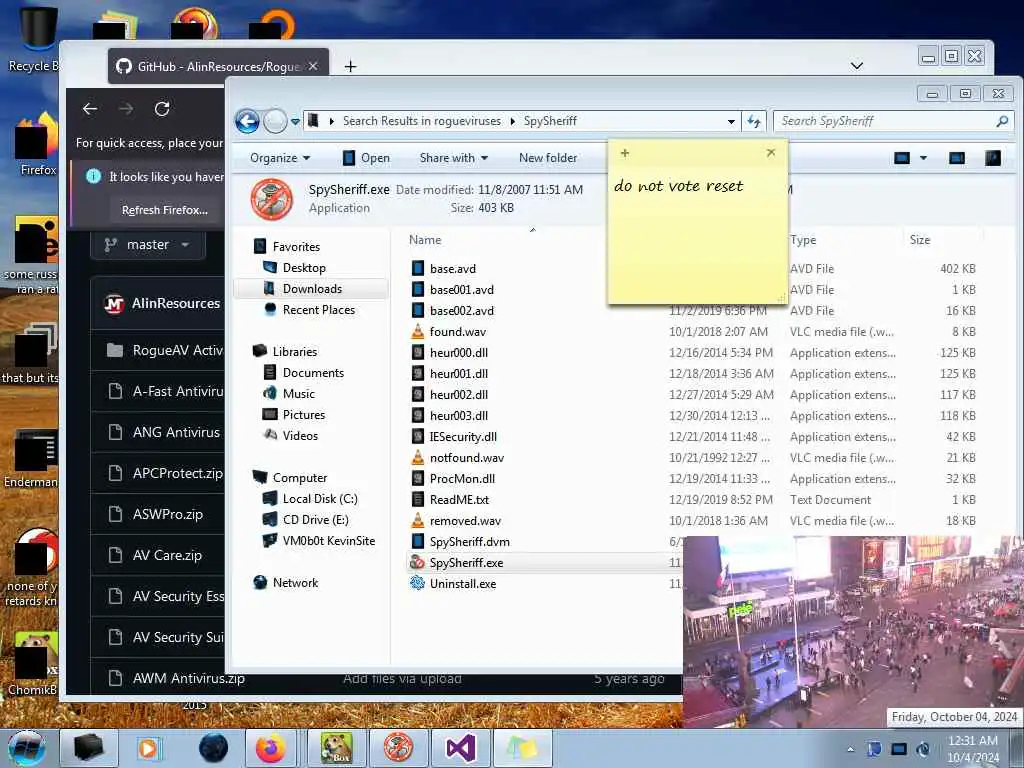Sort files by the Type column header

803,240
